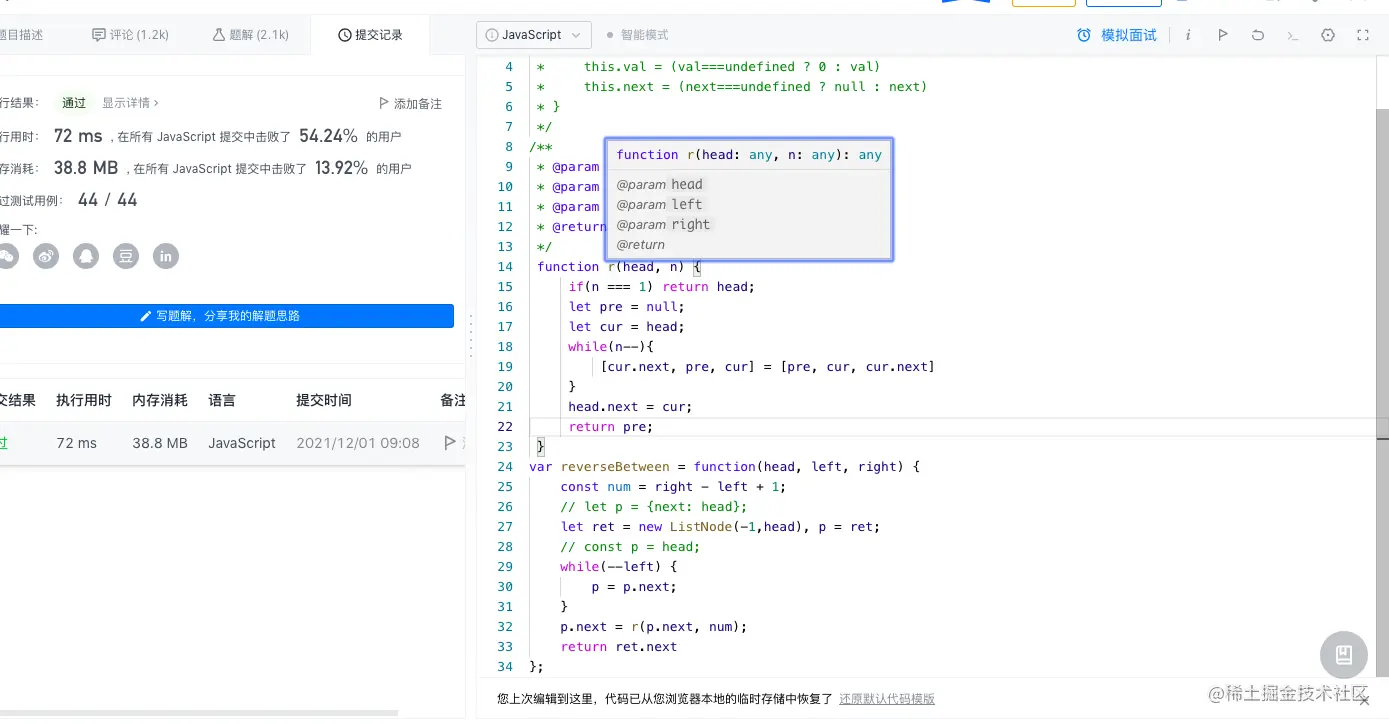This screenshot has width=1389, height=724.
Task: Click the 内存消耗 column header
Action: pos(160,400)
